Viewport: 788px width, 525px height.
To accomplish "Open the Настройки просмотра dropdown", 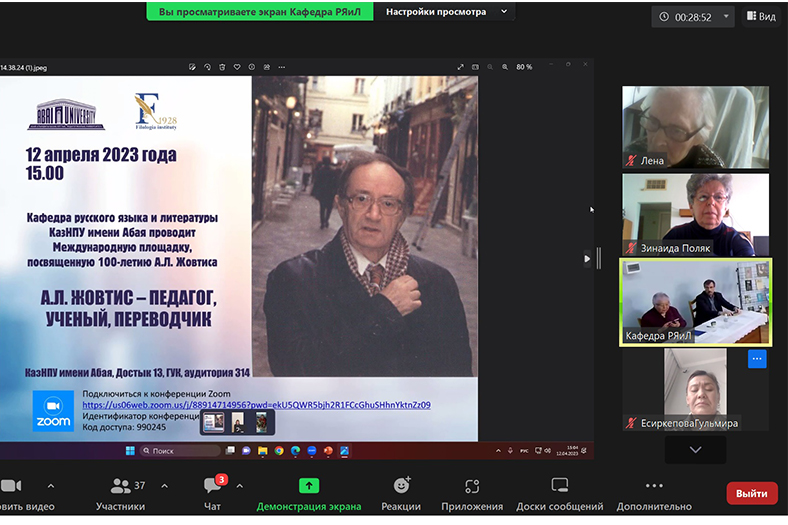I will tap(445, 12).
